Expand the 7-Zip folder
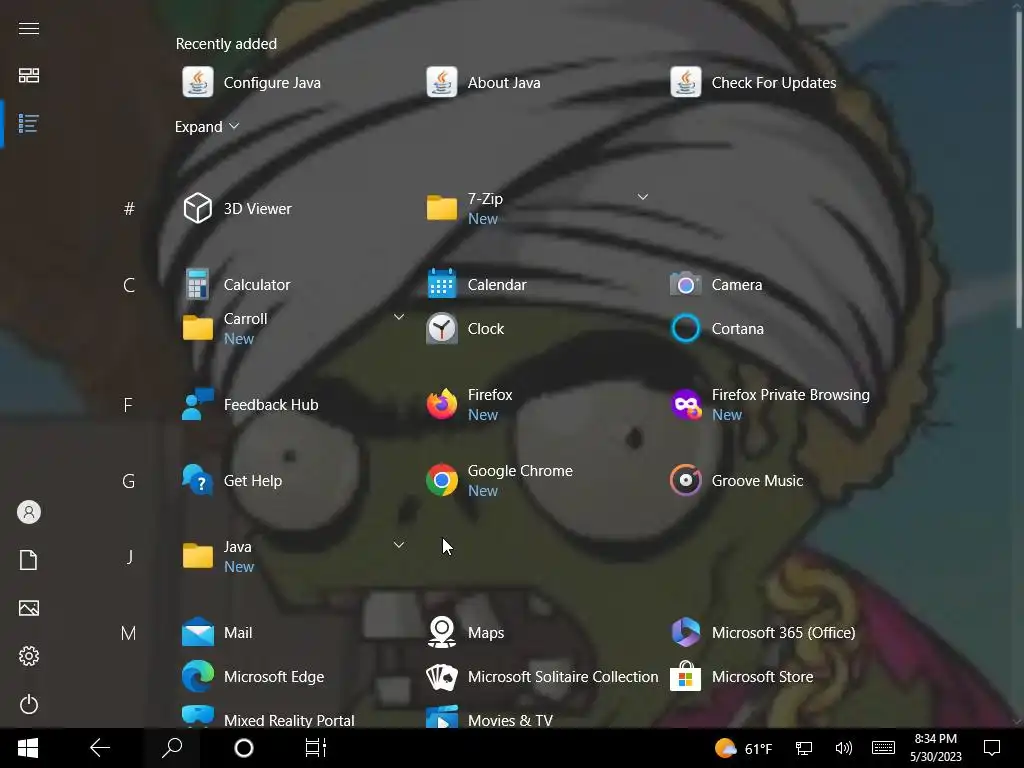This screenshot has height=768, width=1024. pyautogui.click(x=643, y=197)
